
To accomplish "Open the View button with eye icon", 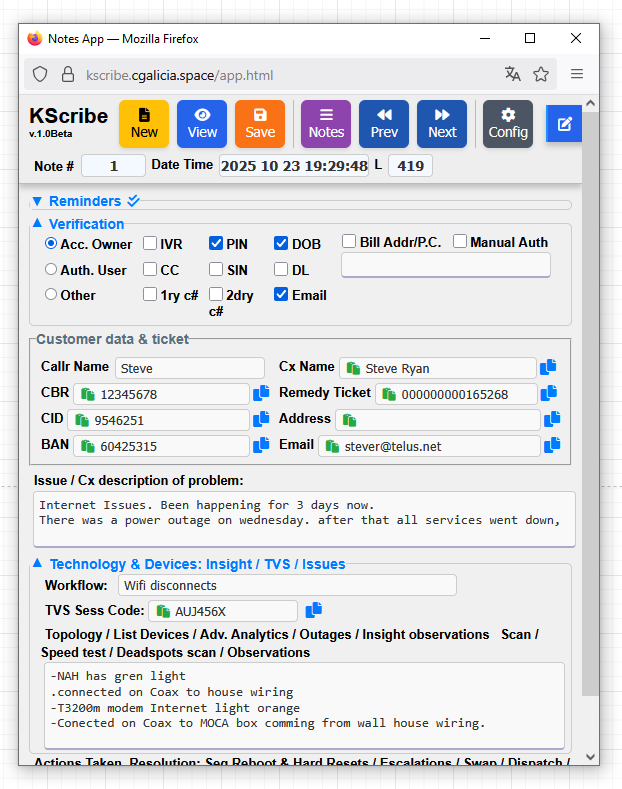I will [202, 124].
